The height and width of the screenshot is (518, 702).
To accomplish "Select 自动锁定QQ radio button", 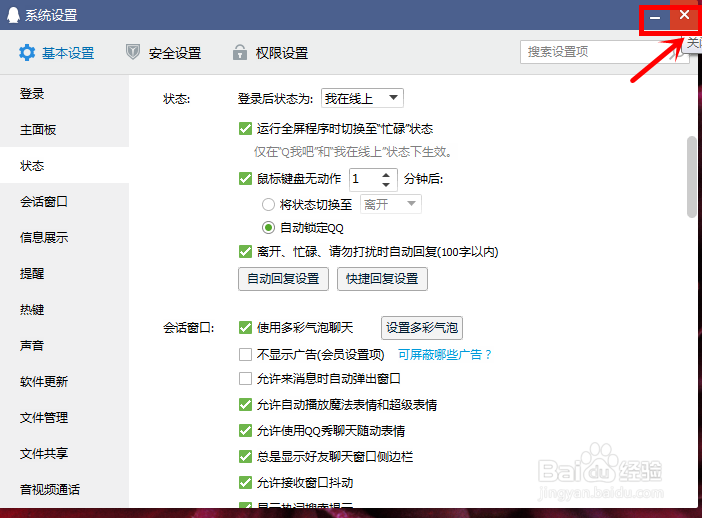I will [x=268, y=227].
